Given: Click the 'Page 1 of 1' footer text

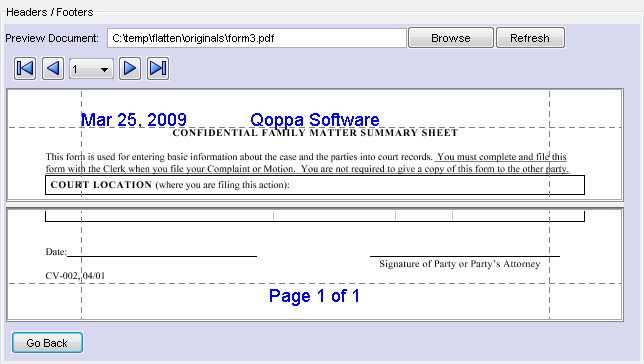Looking at the screenshot, I should pos(314,296).
